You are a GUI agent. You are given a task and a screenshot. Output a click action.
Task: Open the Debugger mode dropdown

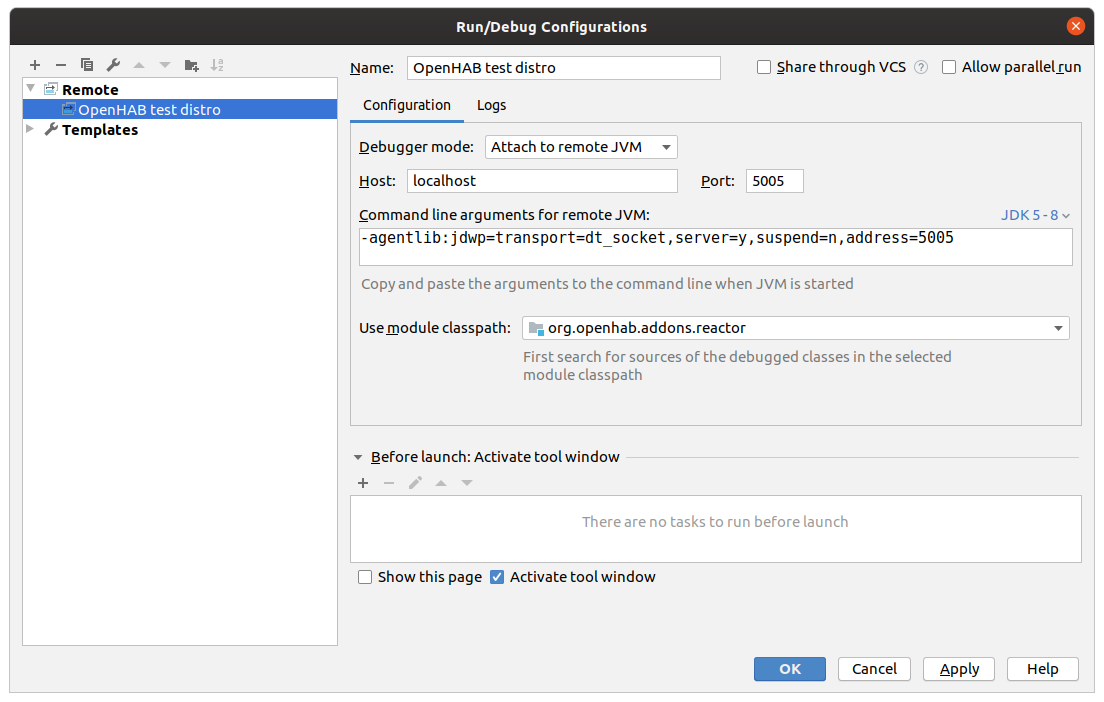coord(665,146)
